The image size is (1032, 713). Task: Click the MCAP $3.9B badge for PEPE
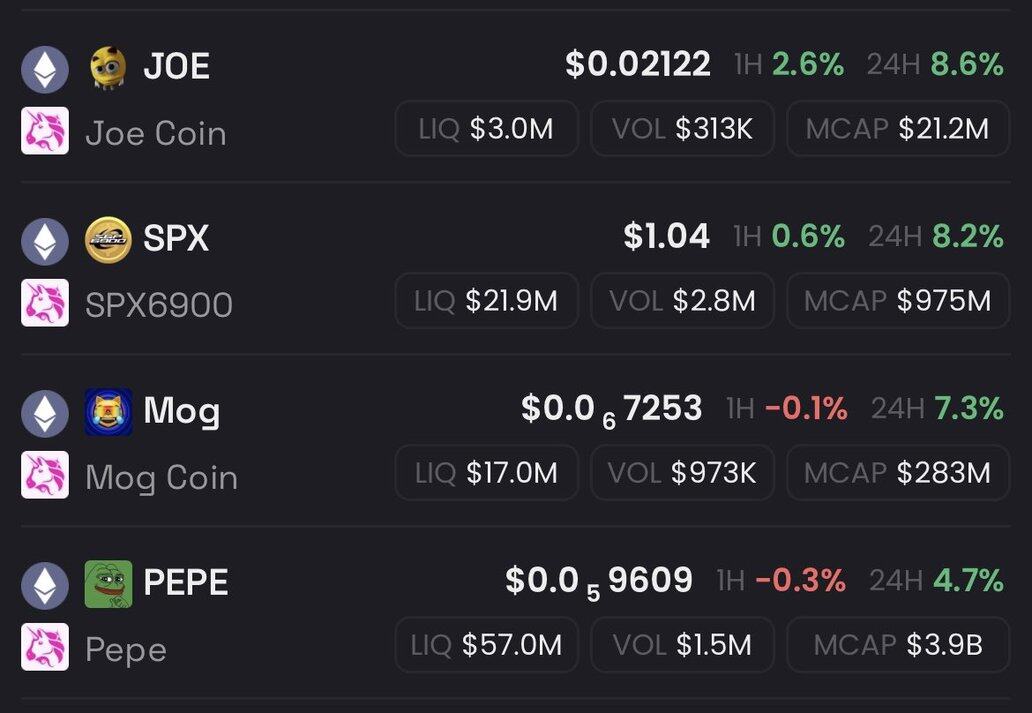897,645
